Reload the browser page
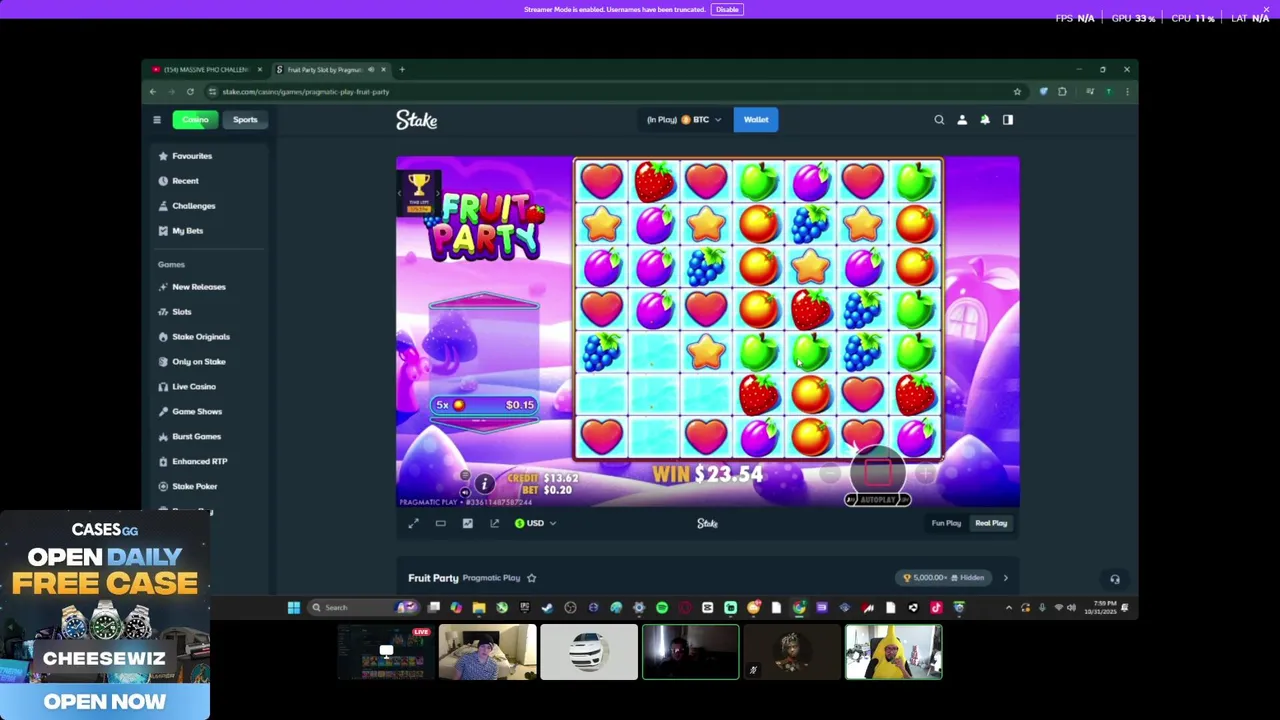This screenshot has width=1280, height=720. 190,92
